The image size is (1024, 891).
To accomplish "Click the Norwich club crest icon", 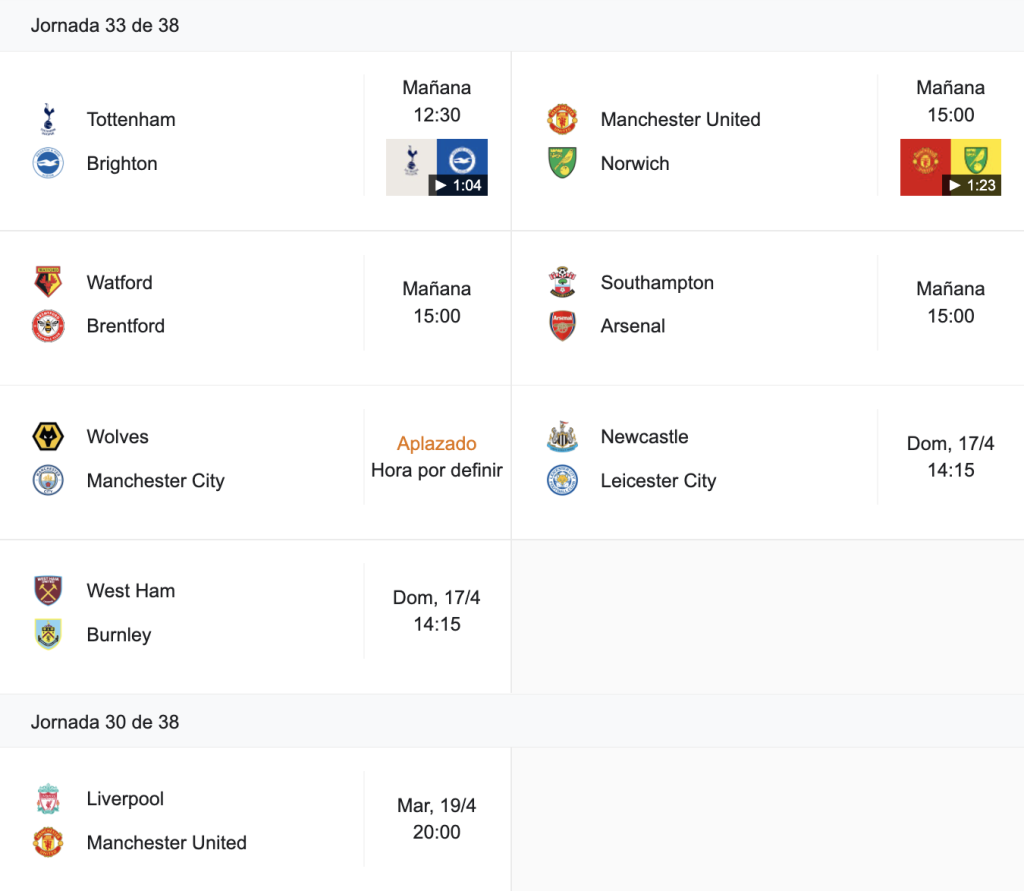I will [562, 163].
